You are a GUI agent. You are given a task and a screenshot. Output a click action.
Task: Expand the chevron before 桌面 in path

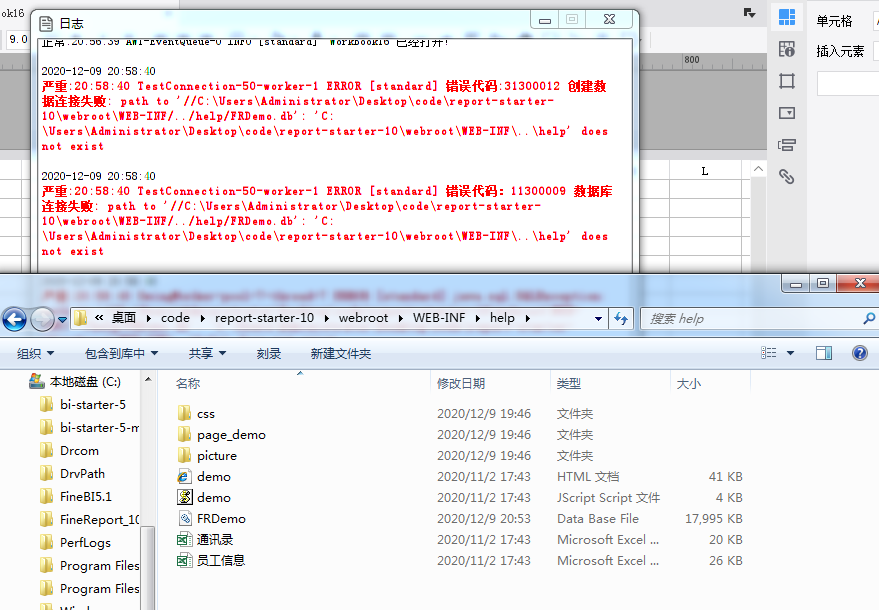tap(99, 318)
